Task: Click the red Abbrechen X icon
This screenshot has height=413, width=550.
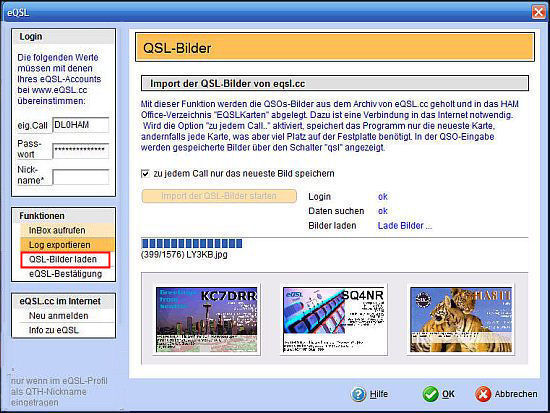Action: [x=483, y=394]
